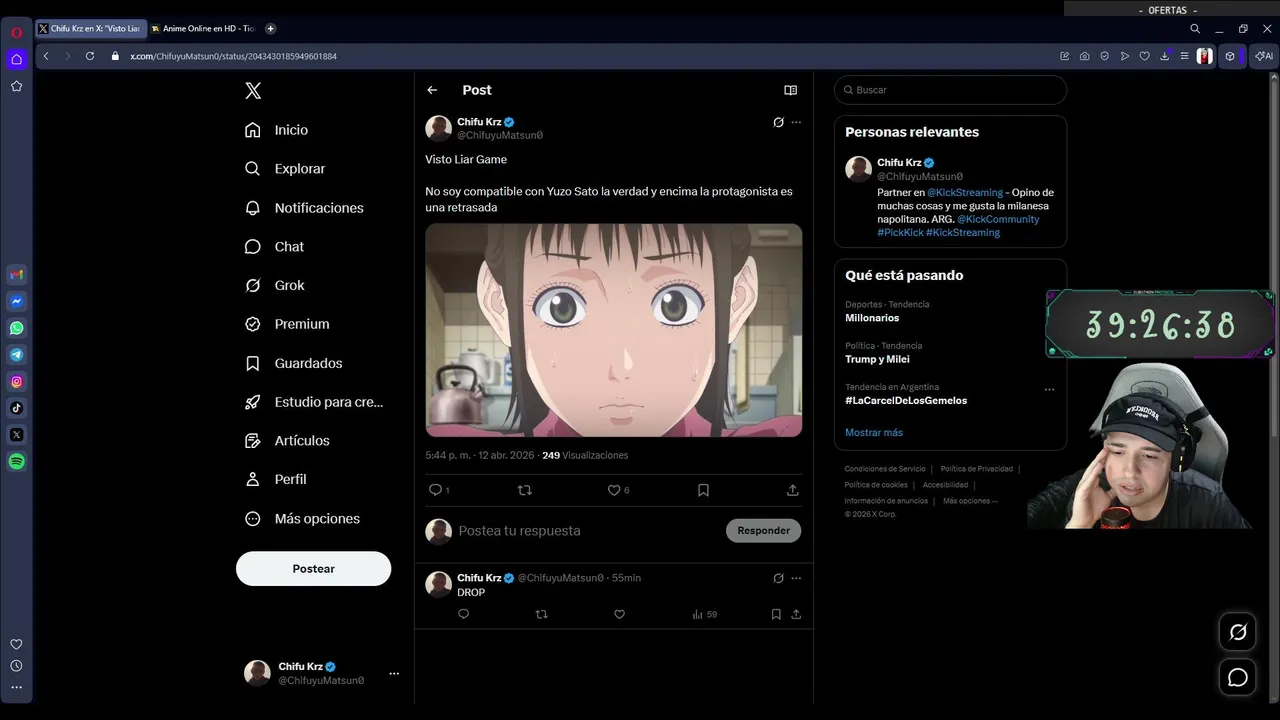Open options dots for #LaCarcelDeLosGemelos trend
1280x720 pixels.
click(x=1049, y=389)
